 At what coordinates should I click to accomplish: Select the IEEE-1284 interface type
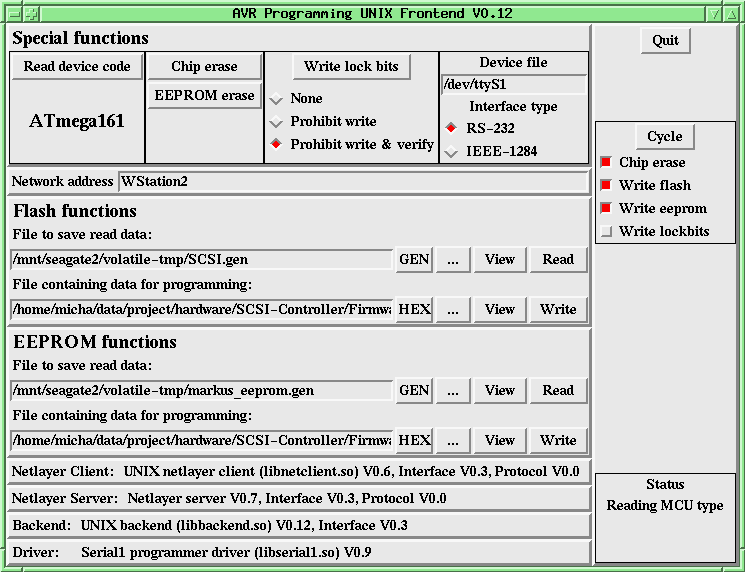coord(491,152)
